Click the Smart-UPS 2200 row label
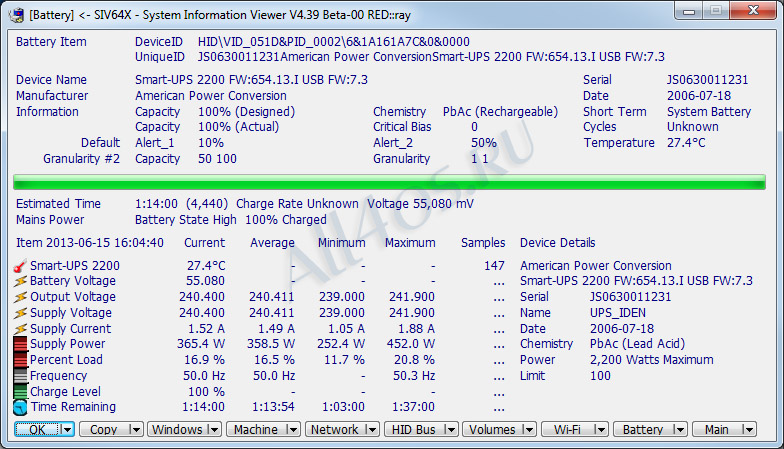 tap(75, 266)
